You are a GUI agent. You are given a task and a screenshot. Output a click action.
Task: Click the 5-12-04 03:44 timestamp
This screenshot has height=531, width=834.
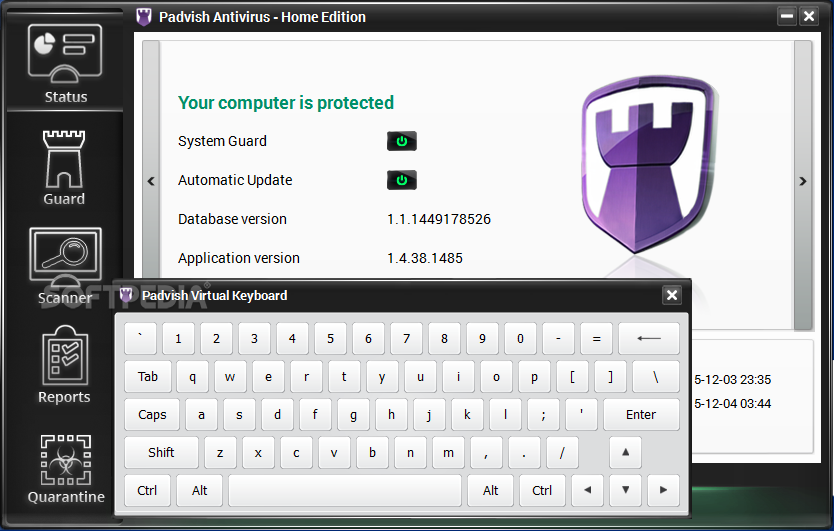click(x=732, y=404)
